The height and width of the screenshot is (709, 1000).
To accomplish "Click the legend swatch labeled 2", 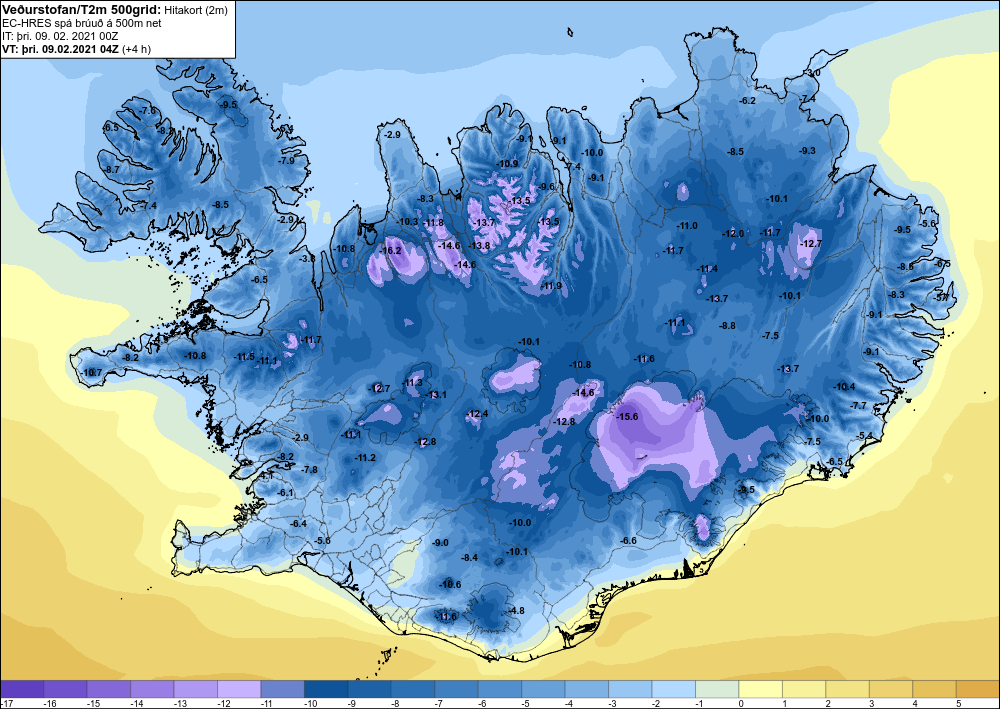I will tap(847, 689).
